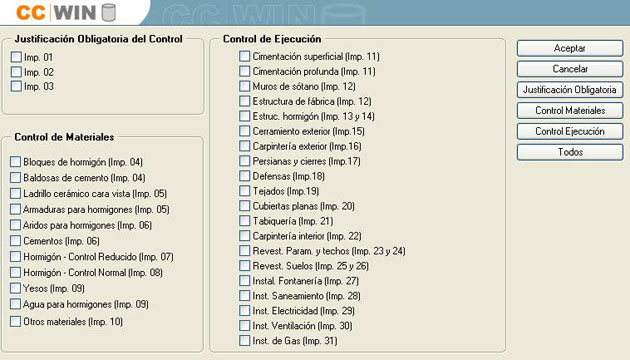Screen dimensions: 630x360
Task: Enable Cubiertas planas (Imp. 20)
Action: tap(244, 206)
